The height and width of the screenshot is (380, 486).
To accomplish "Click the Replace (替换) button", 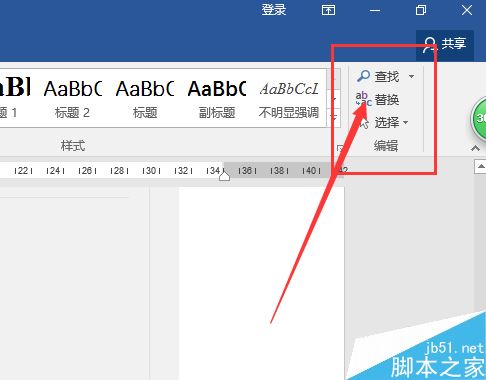I will coord(377,99).
